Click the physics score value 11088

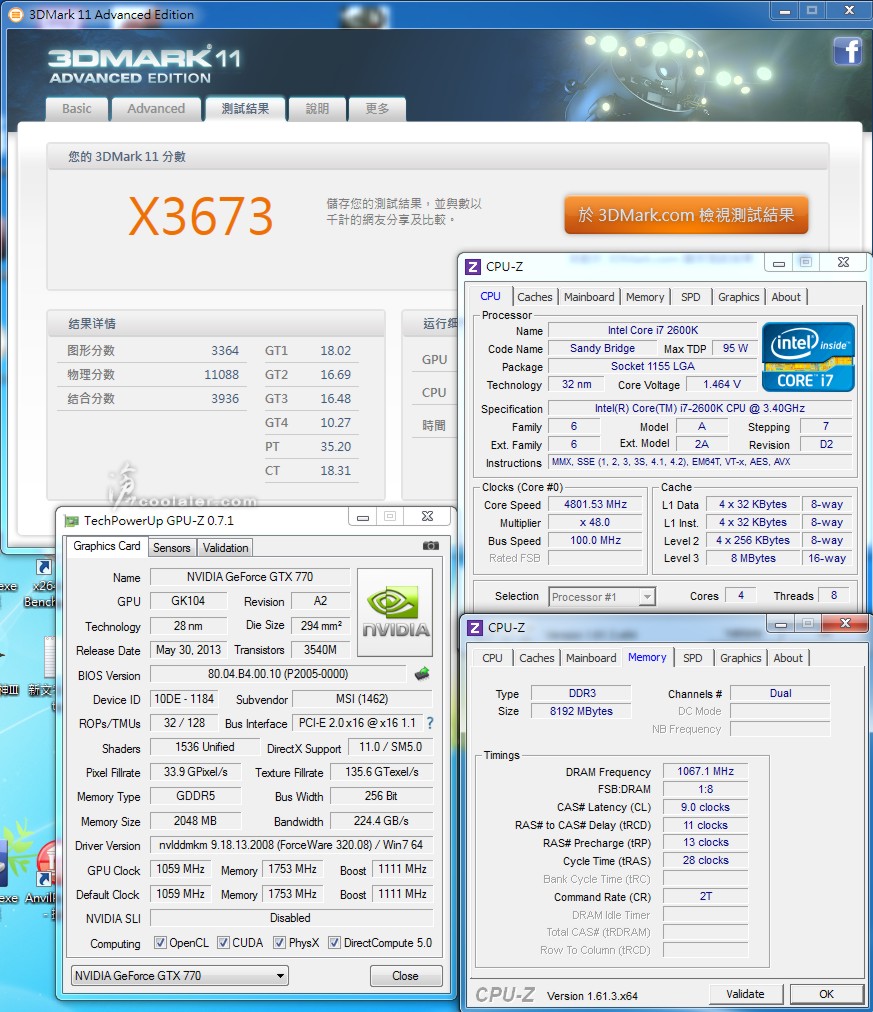tap(221, 374)
